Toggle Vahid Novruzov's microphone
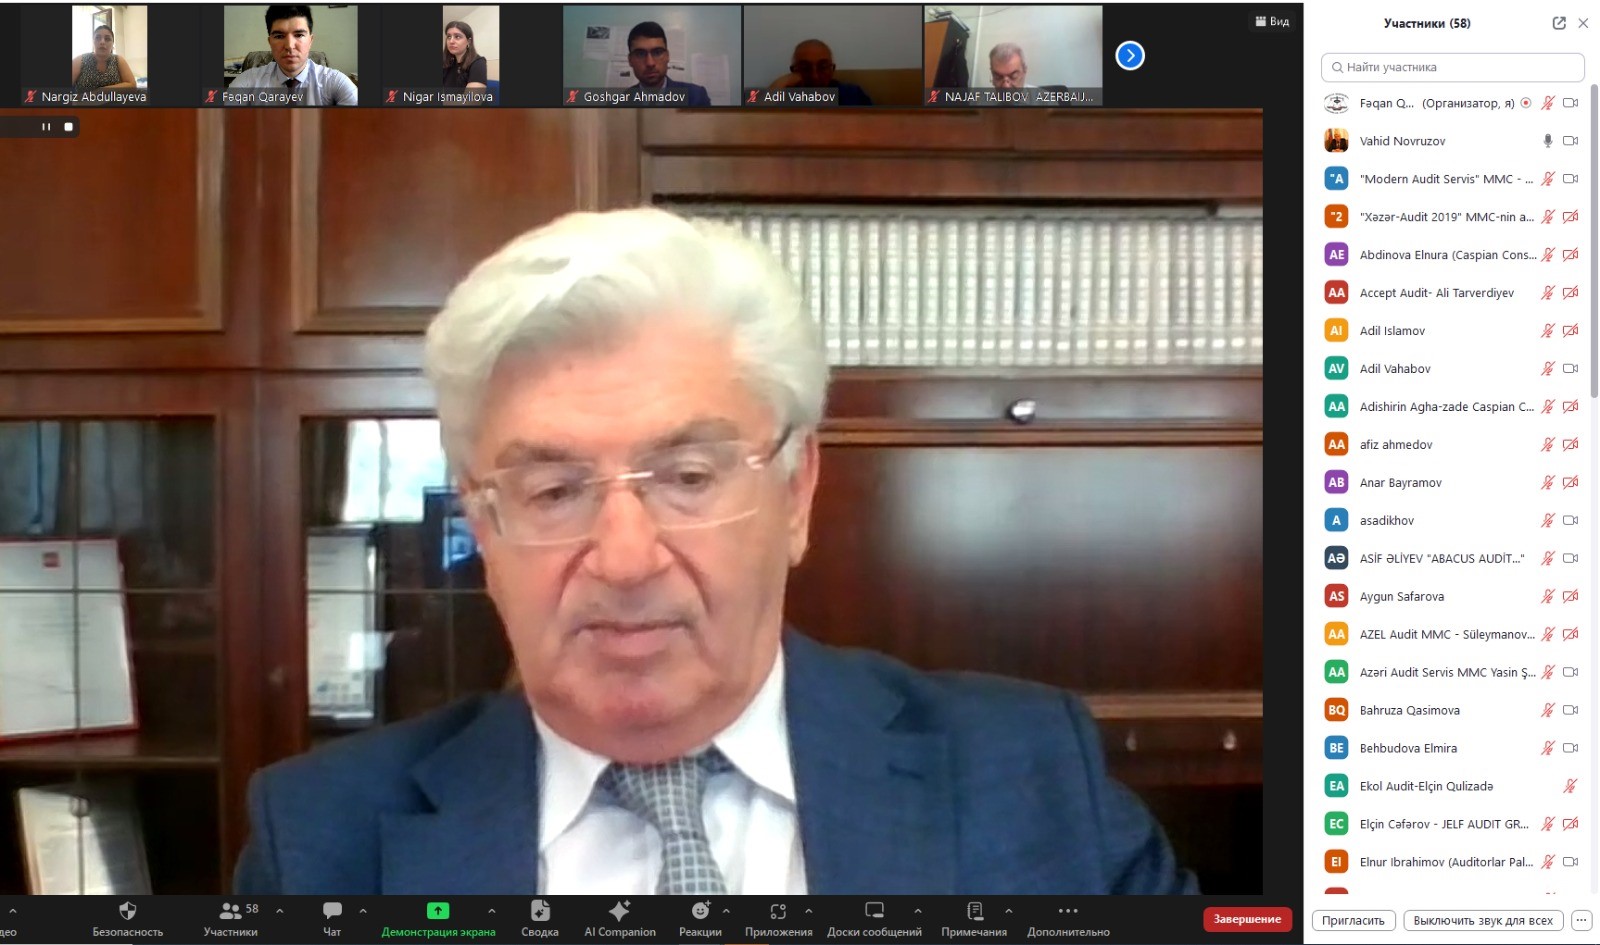 pos(1548,141)
